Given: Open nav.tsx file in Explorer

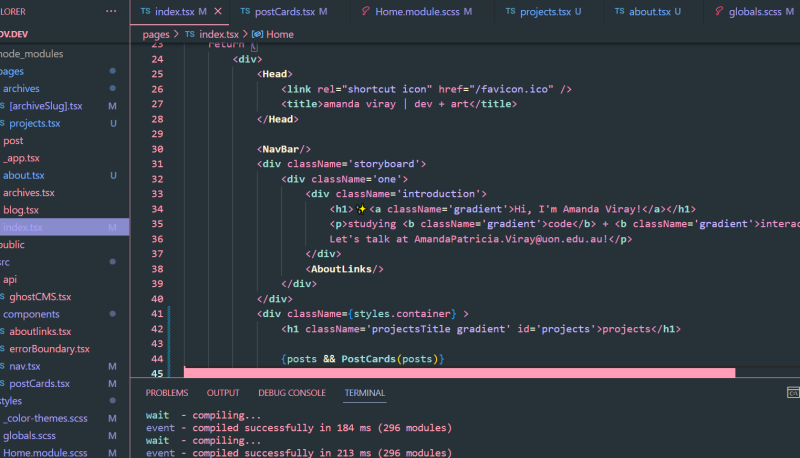Looking at the screenshot, I should tap(24, 366).
